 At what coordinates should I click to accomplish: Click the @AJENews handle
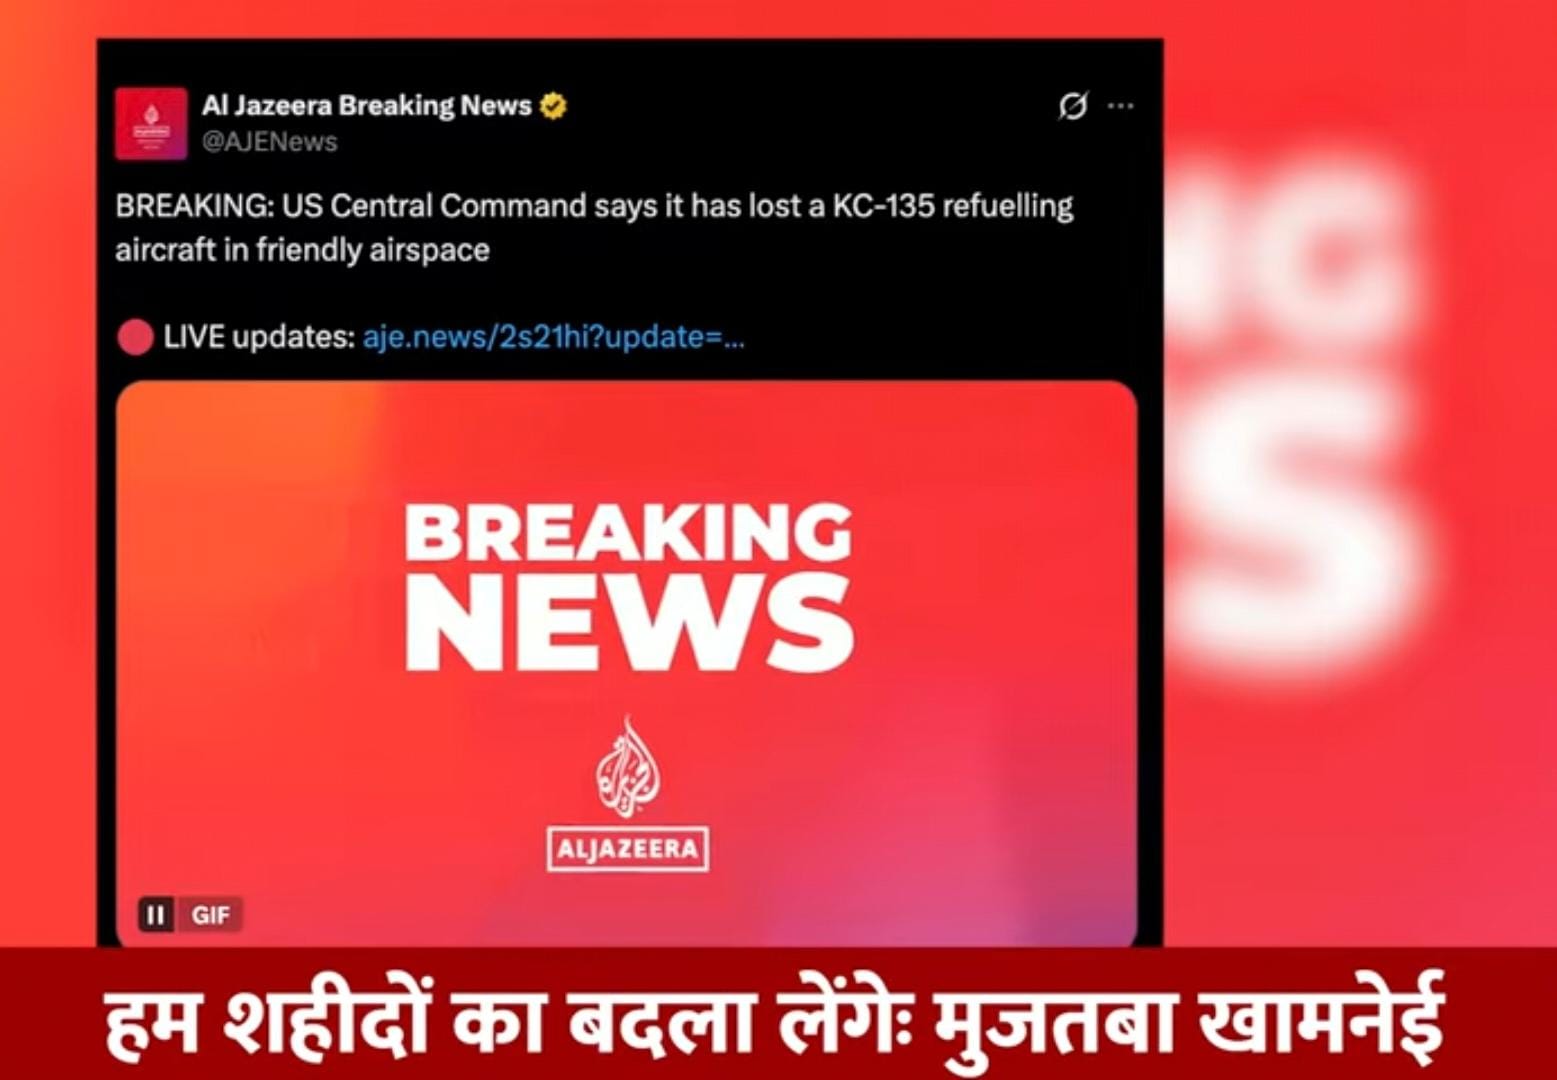click(270, 142)
